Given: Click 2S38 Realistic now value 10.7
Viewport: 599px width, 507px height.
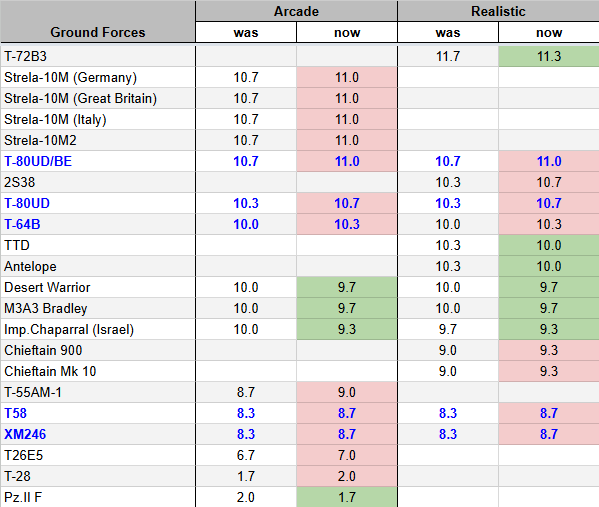Looking at the screenshot, I should (549, 182).
